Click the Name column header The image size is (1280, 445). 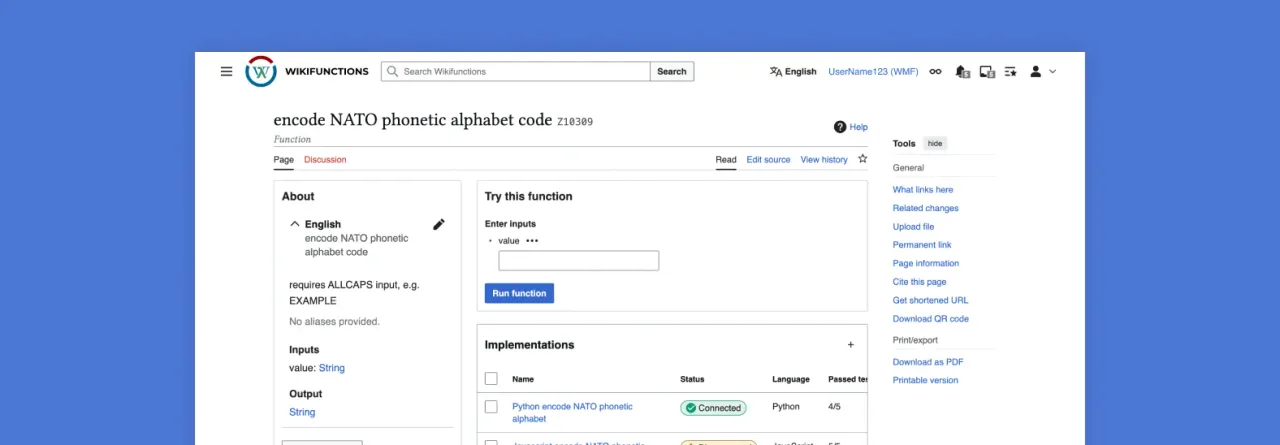523,379
